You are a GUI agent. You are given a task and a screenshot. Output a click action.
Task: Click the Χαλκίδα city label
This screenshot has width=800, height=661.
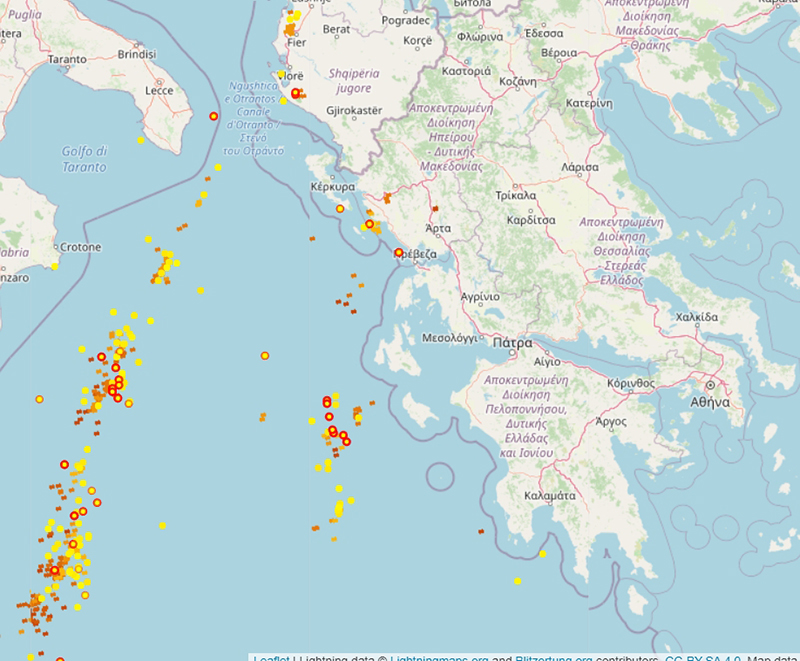pyautogui.click(x=696, y=317)
